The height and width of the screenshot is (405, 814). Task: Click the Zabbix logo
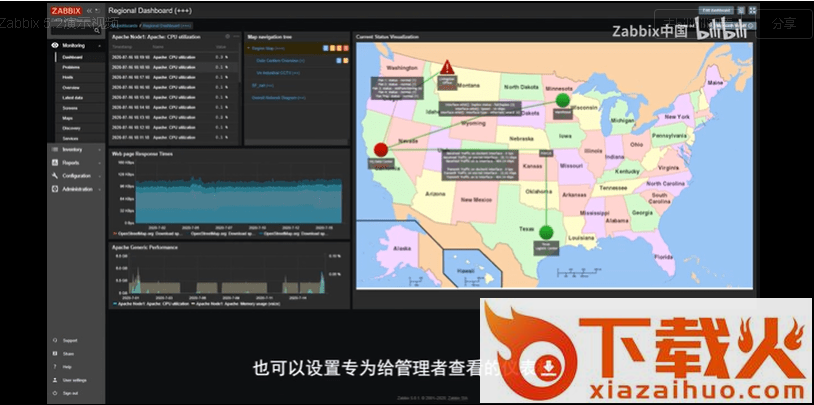click(65, 11)
